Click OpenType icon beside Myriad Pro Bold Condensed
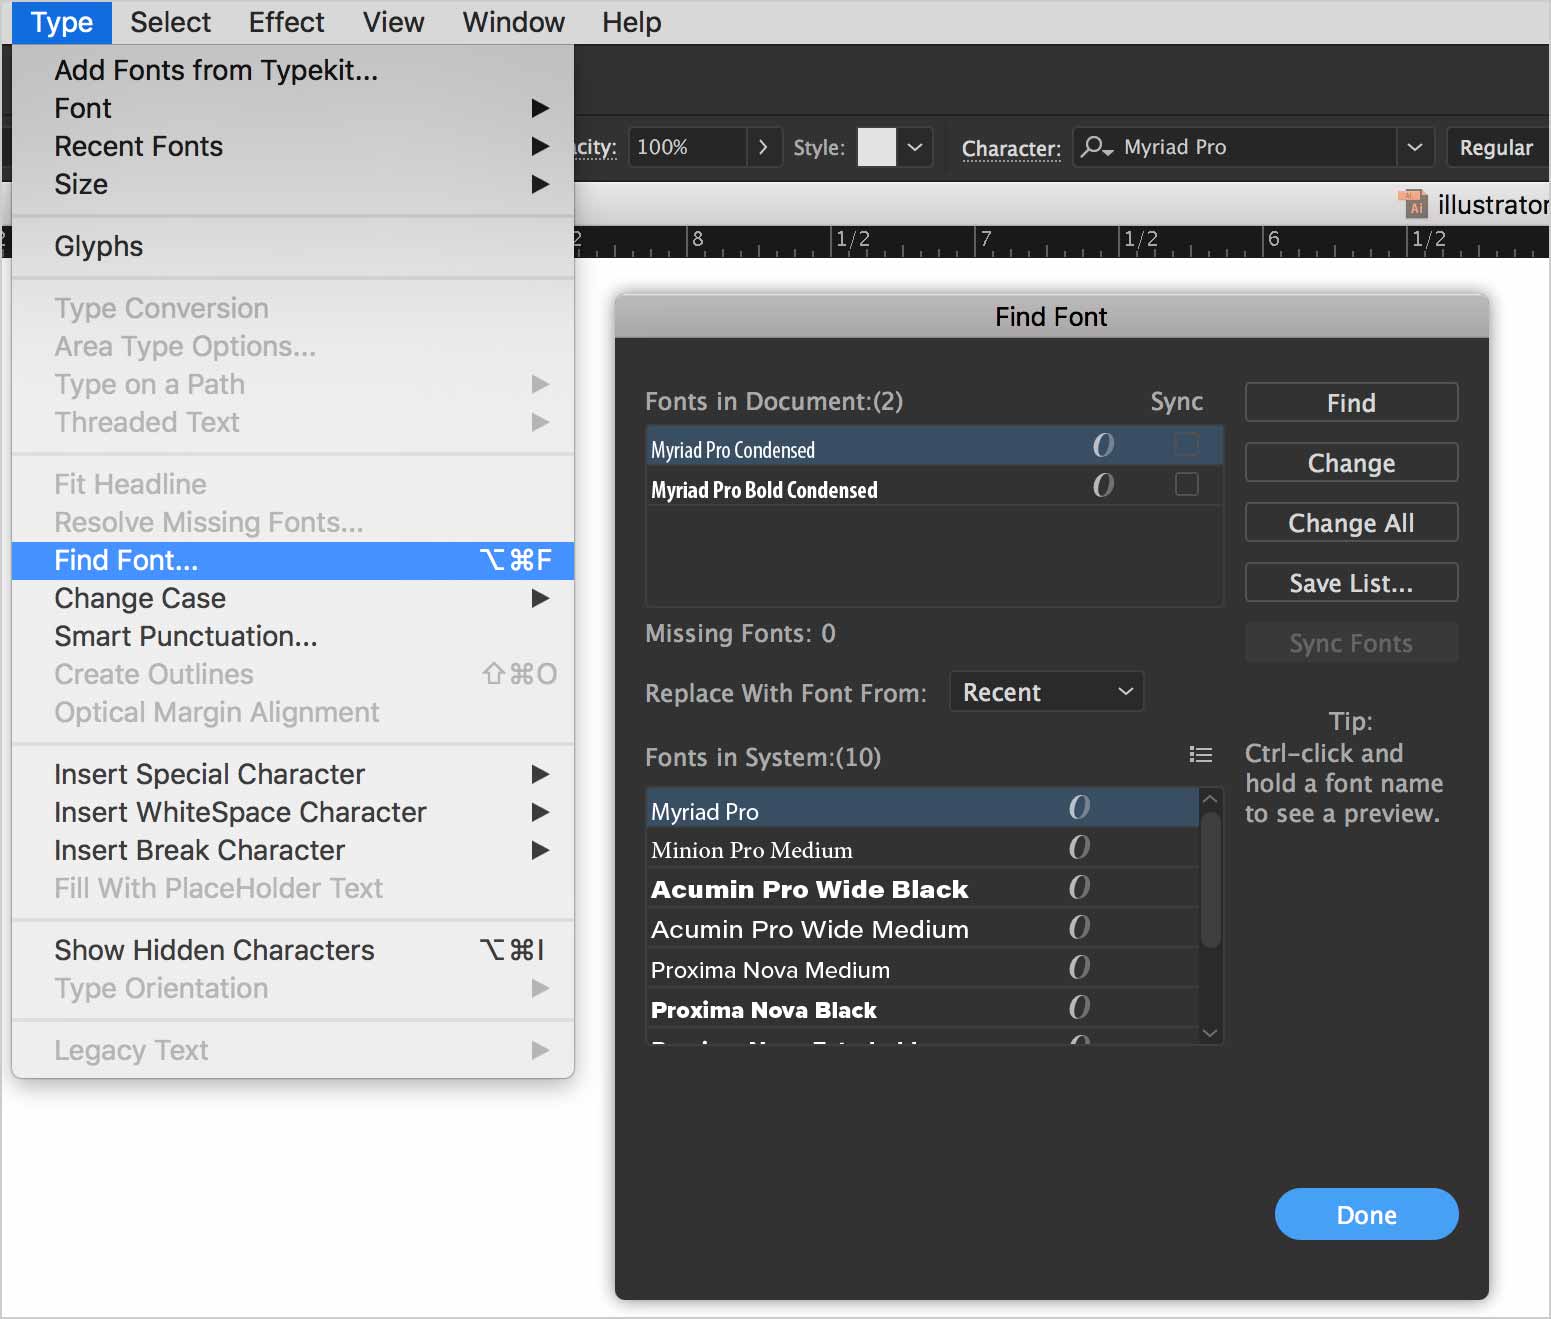The height and width of the screenshot is (1319, 1551). click(1103, 486)
